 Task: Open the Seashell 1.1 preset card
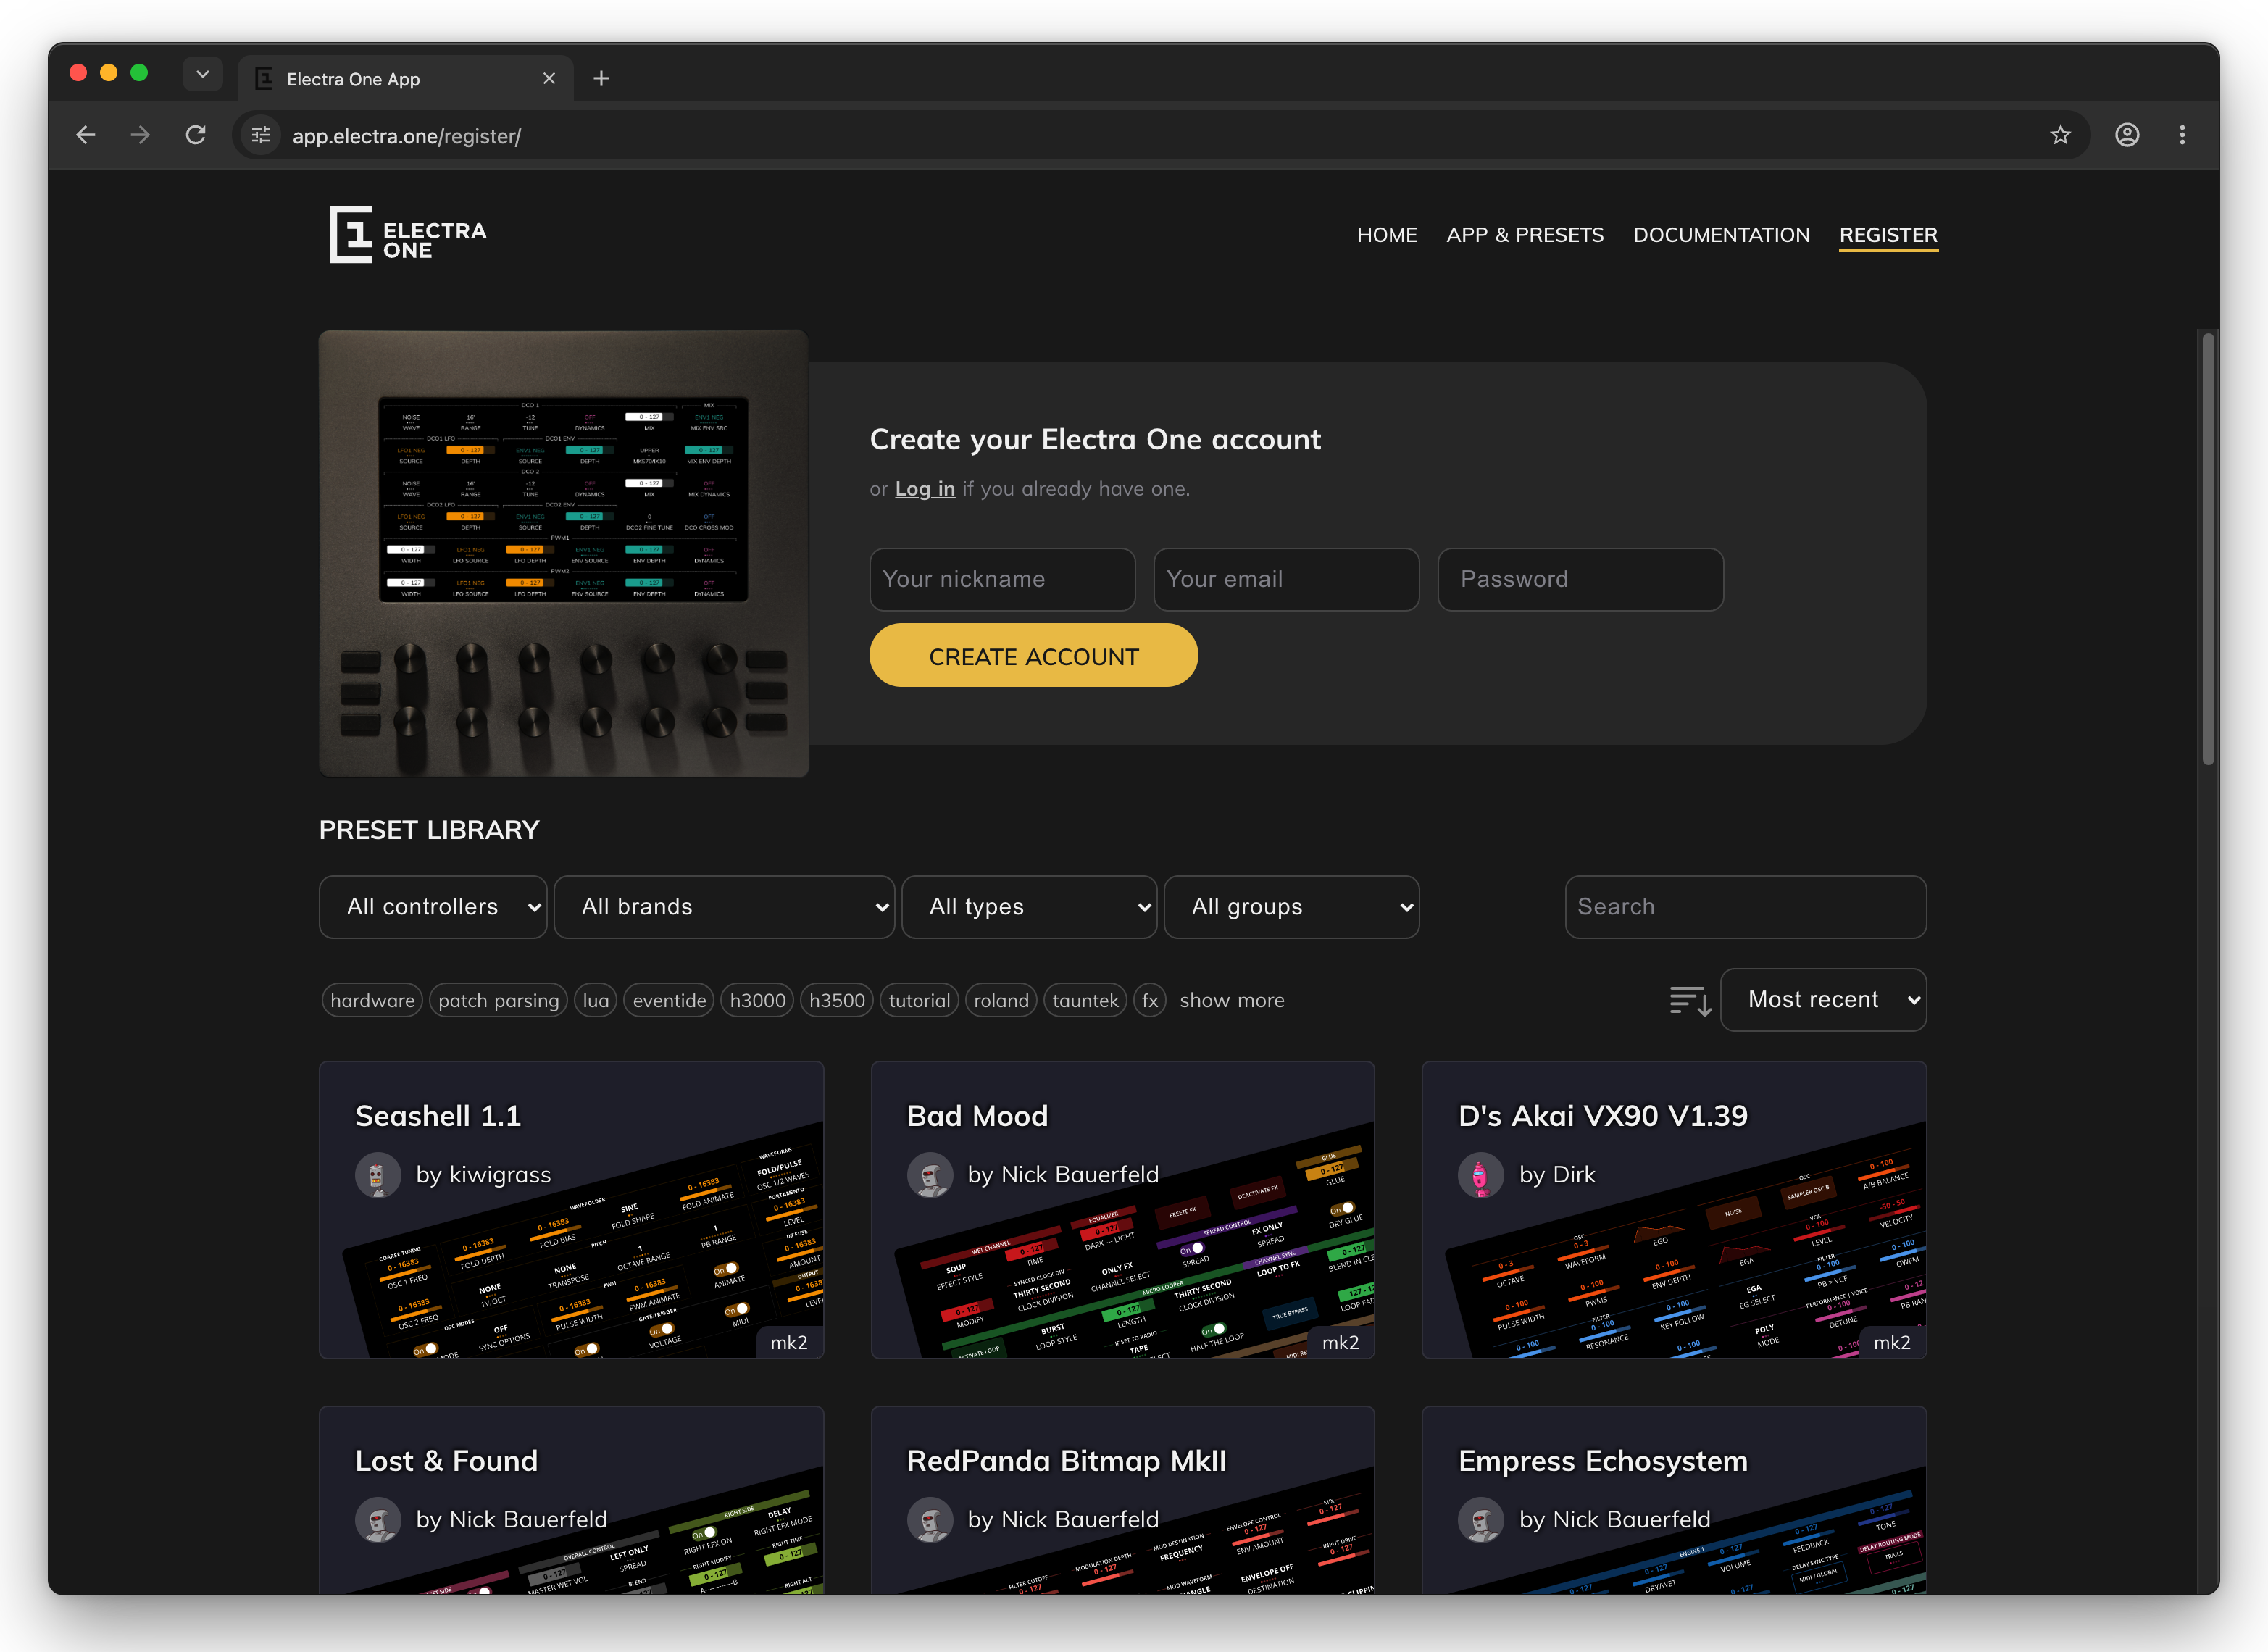point(571,1210)
